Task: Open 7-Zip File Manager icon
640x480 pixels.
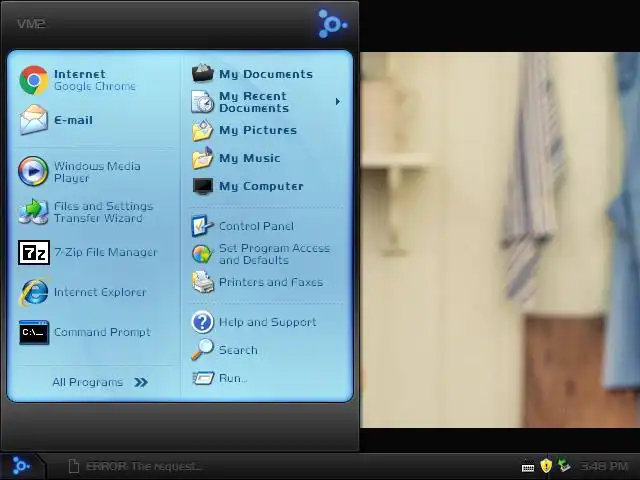Action: [x=34, y=252]
